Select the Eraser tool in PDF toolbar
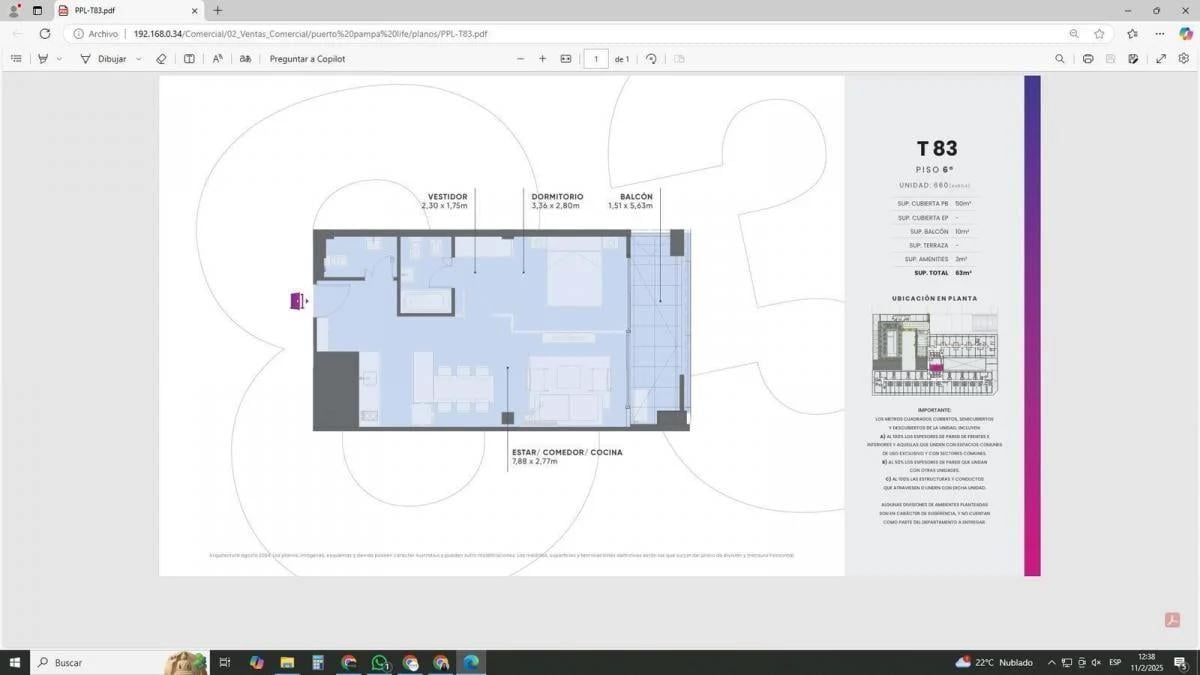 click(x=161, y=59)
